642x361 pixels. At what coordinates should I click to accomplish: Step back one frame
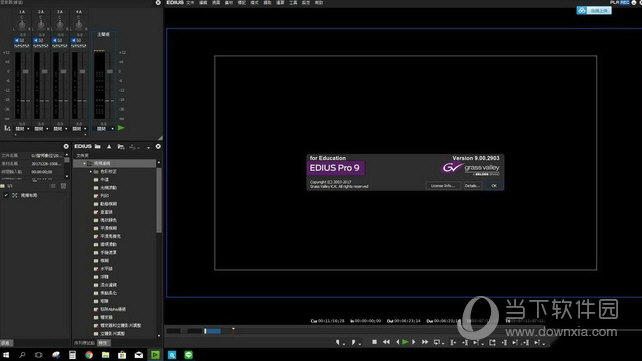tap(397, 342)
